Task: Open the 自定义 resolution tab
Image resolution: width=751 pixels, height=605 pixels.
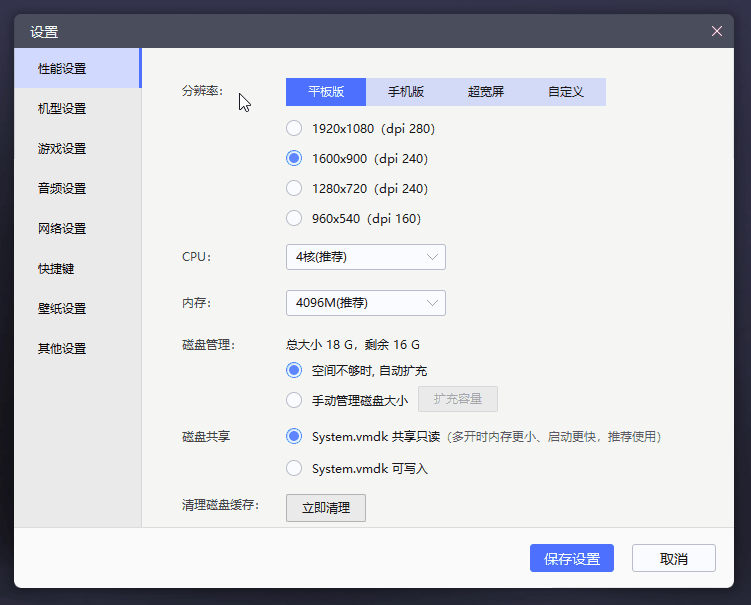Action: pyautogui.click(x=565, y=92)
